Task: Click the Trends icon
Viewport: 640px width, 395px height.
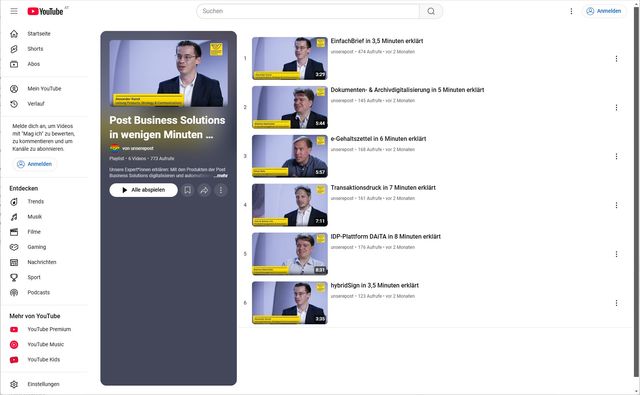Action: pyautogui.click(x=14, y=202)
